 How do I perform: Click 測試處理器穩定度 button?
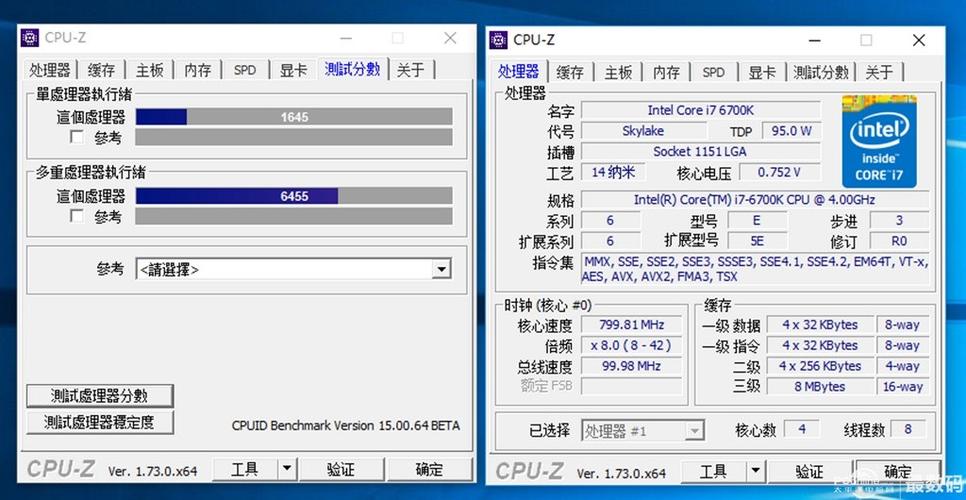coord(100,422)
